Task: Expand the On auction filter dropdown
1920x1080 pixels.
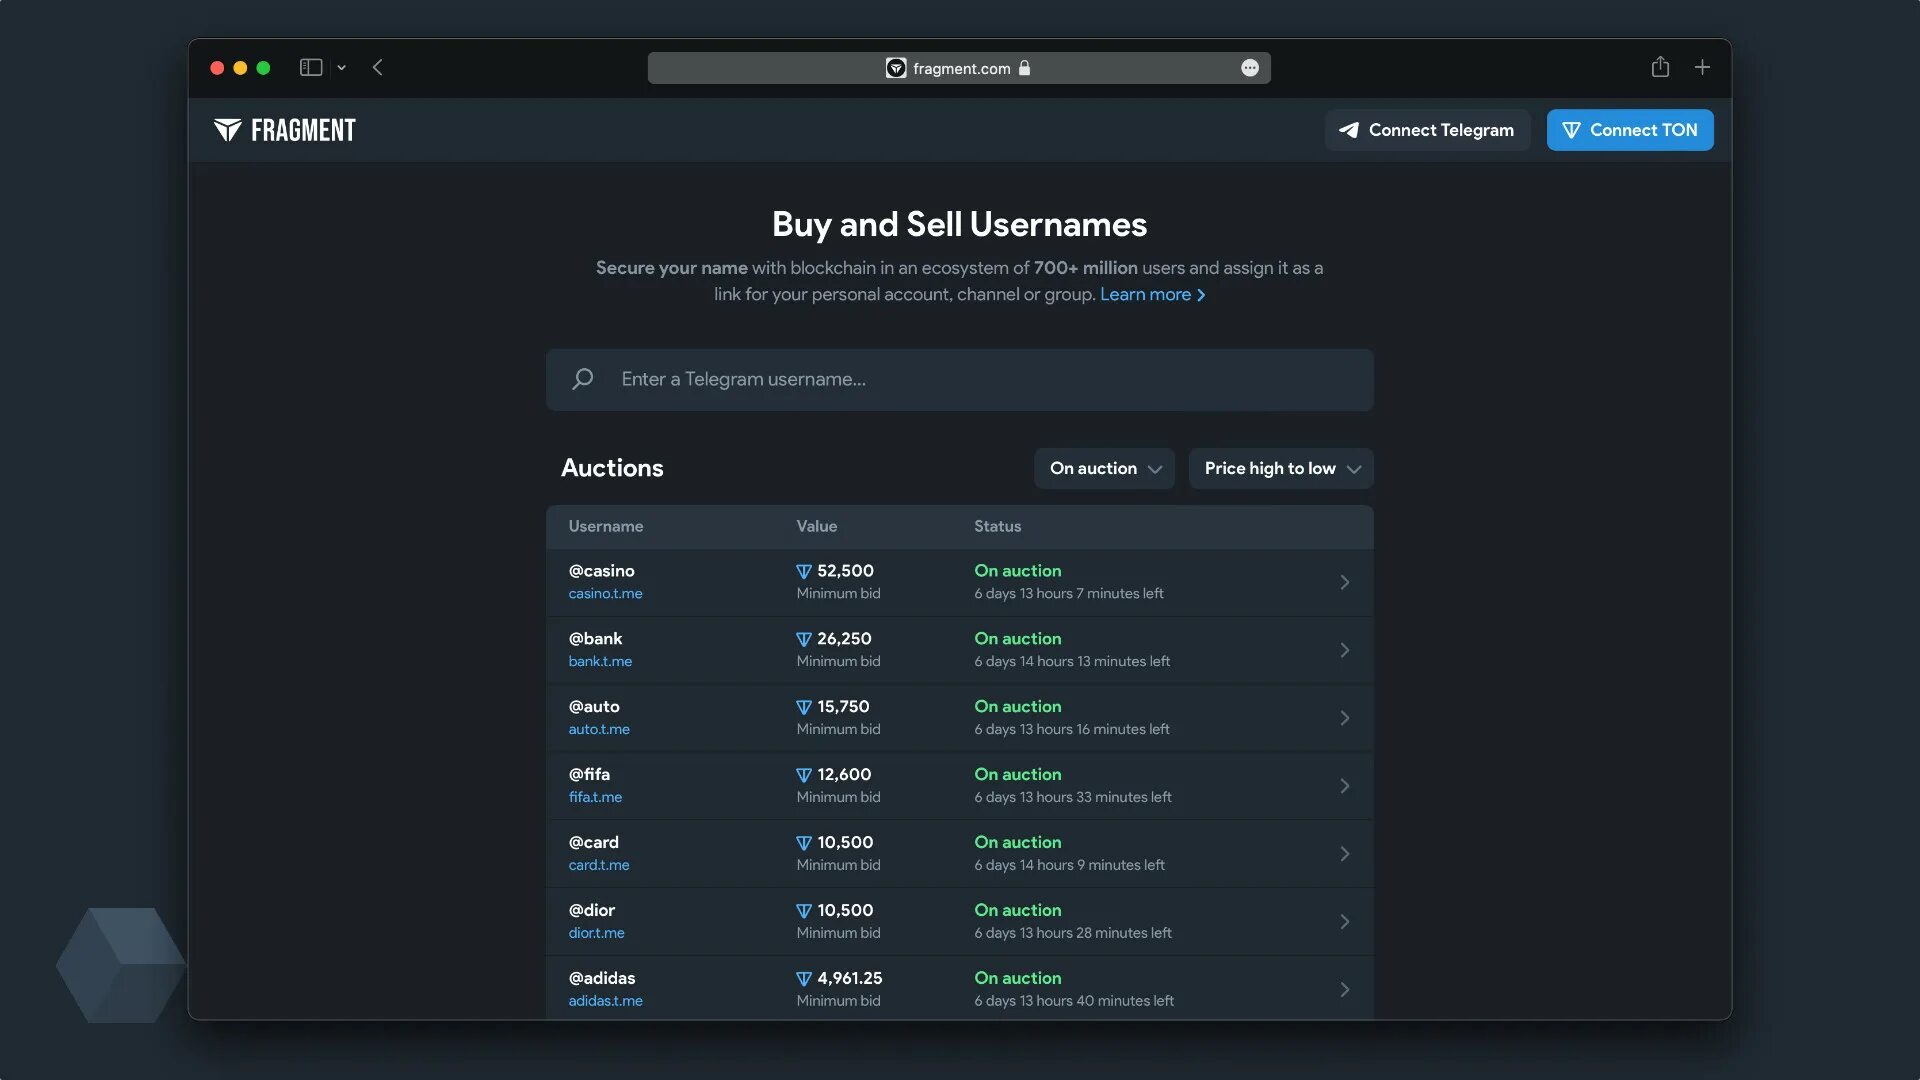Action: [1104, 468]
